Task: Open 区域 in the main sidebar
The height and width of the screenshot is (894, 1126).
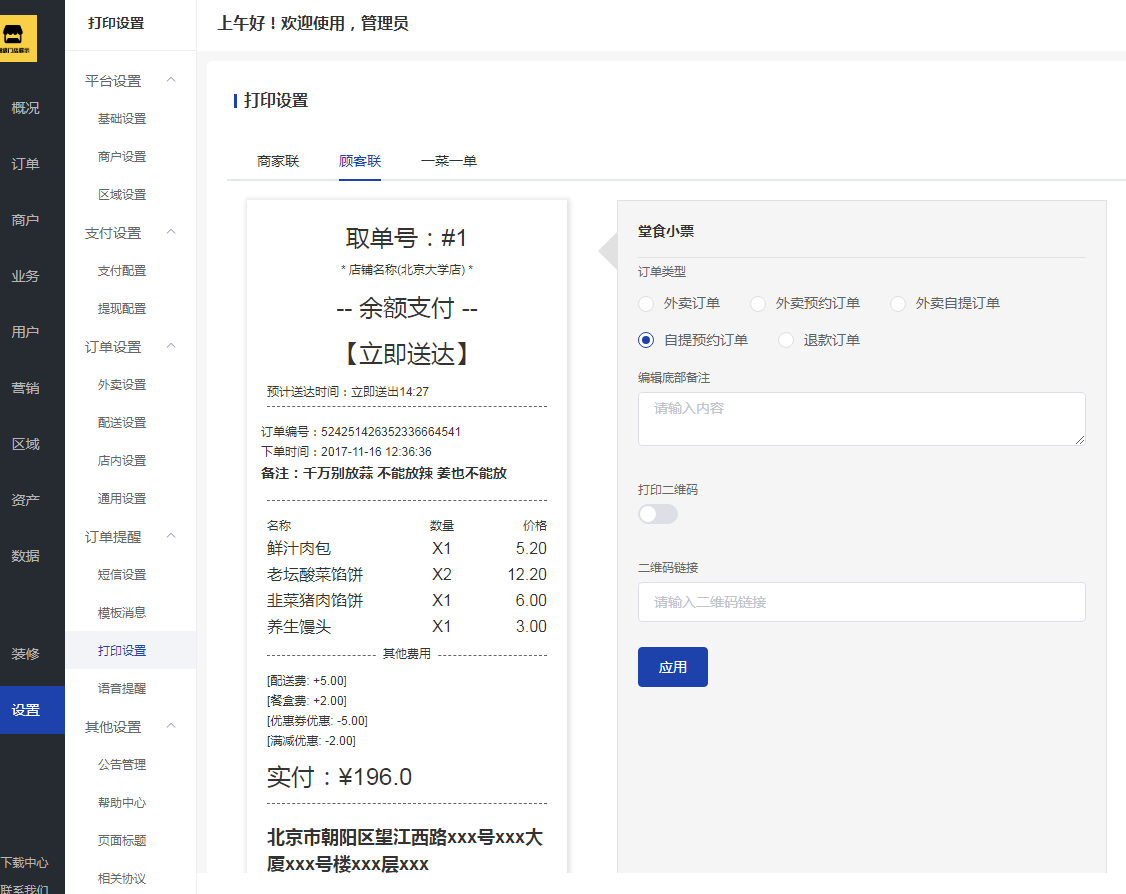Action: (26, 444)
